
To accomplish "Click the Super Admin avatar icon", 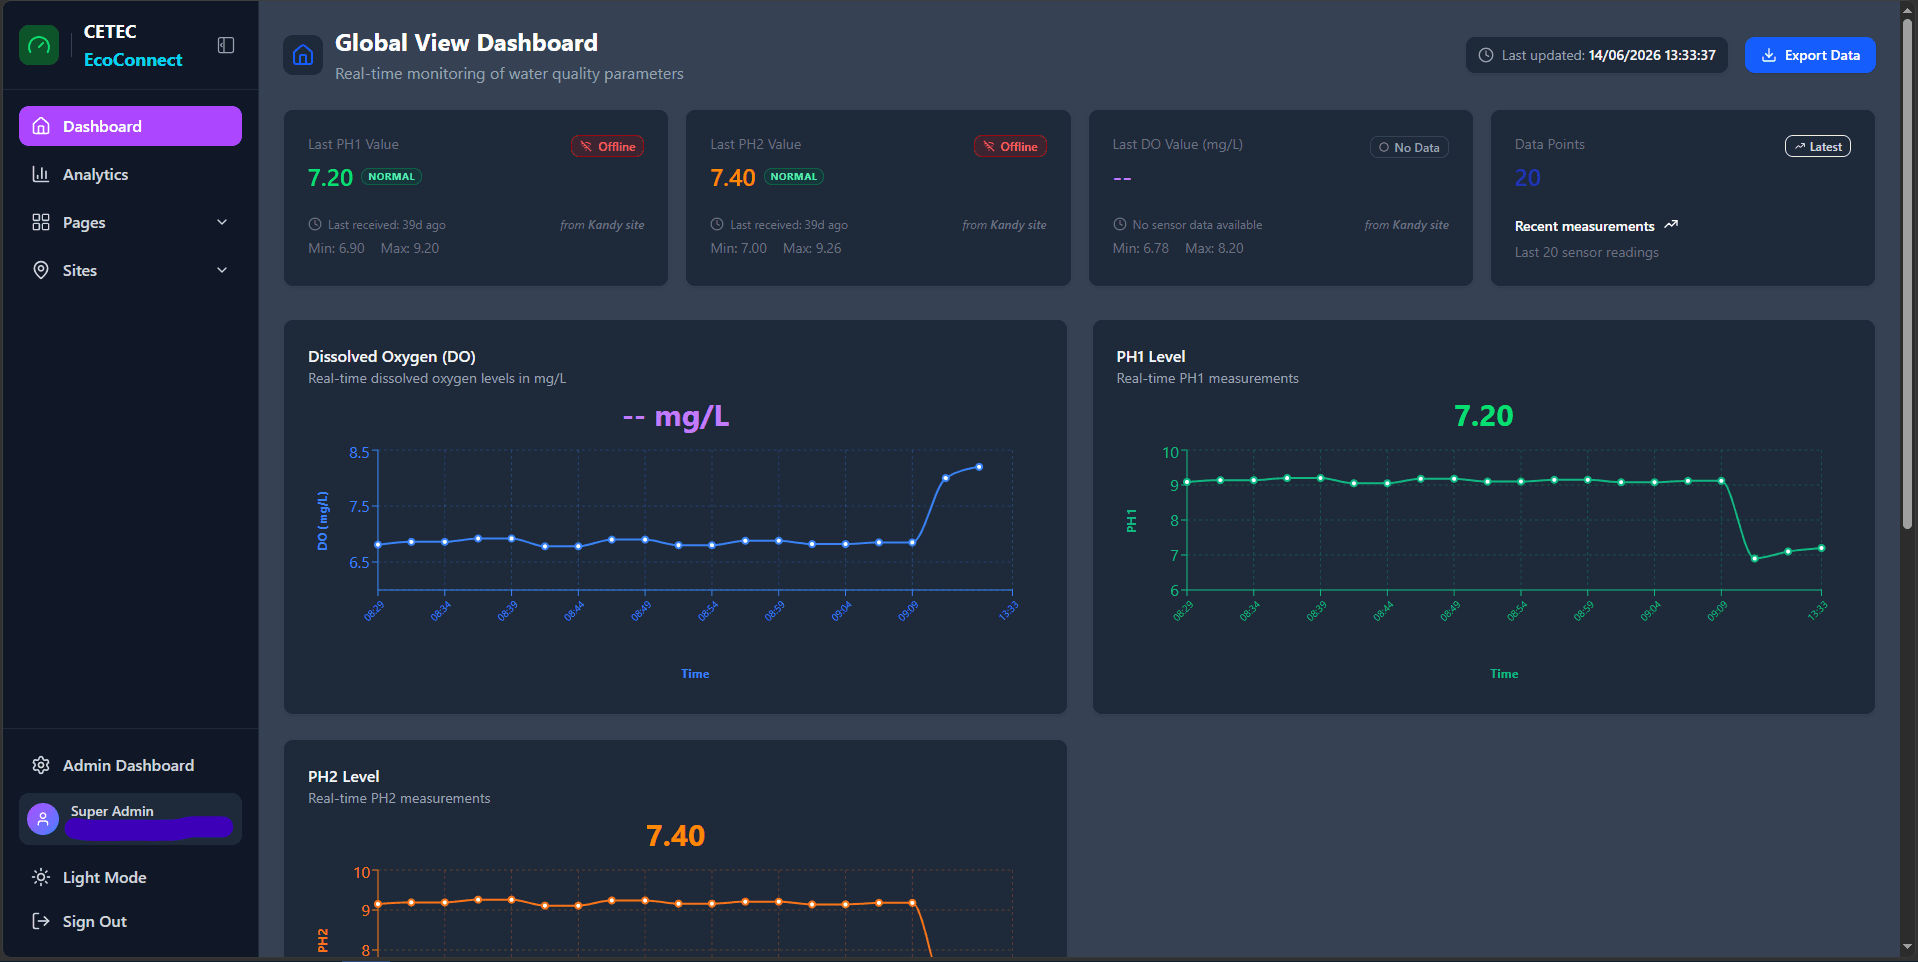I will coord(43,819).
